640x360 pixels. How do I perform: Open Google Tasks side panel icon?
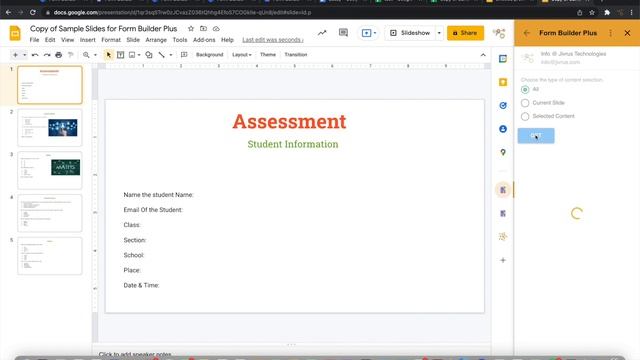503,105
